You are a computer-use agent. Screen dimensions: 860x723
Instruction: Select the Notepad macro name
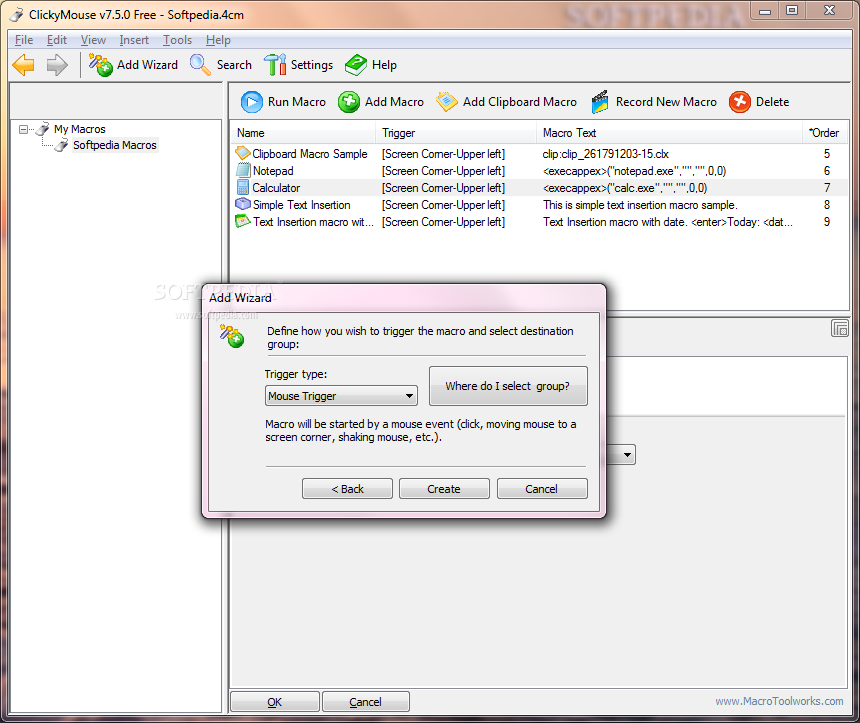point(273,171)
